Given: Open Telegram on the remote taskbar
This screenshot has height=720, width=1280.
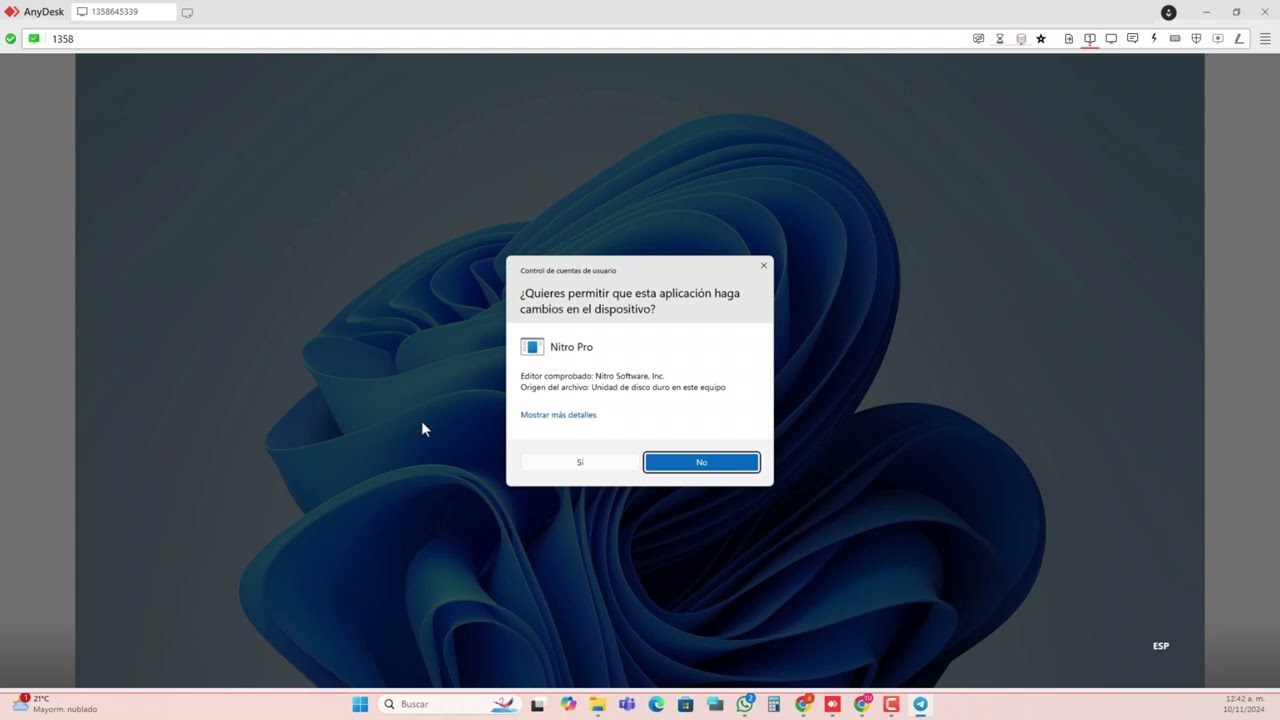Looking at the screenshot, I should [x=920, y=704].
